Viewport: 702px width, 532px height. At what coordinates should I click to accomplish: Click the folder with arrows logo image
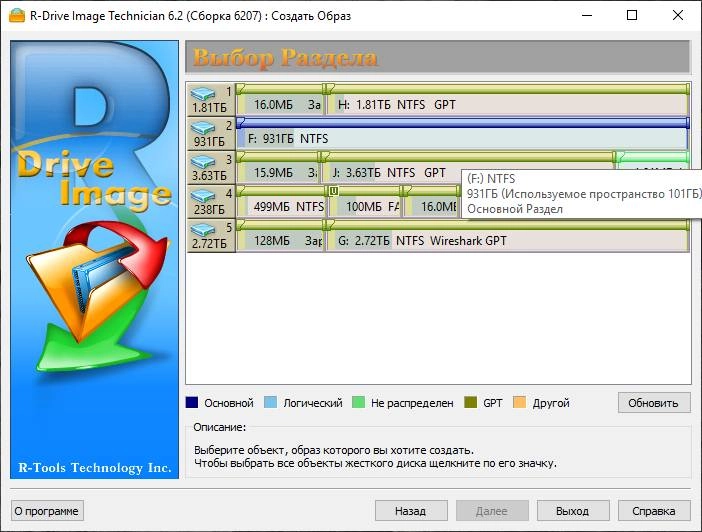point(98,296)
